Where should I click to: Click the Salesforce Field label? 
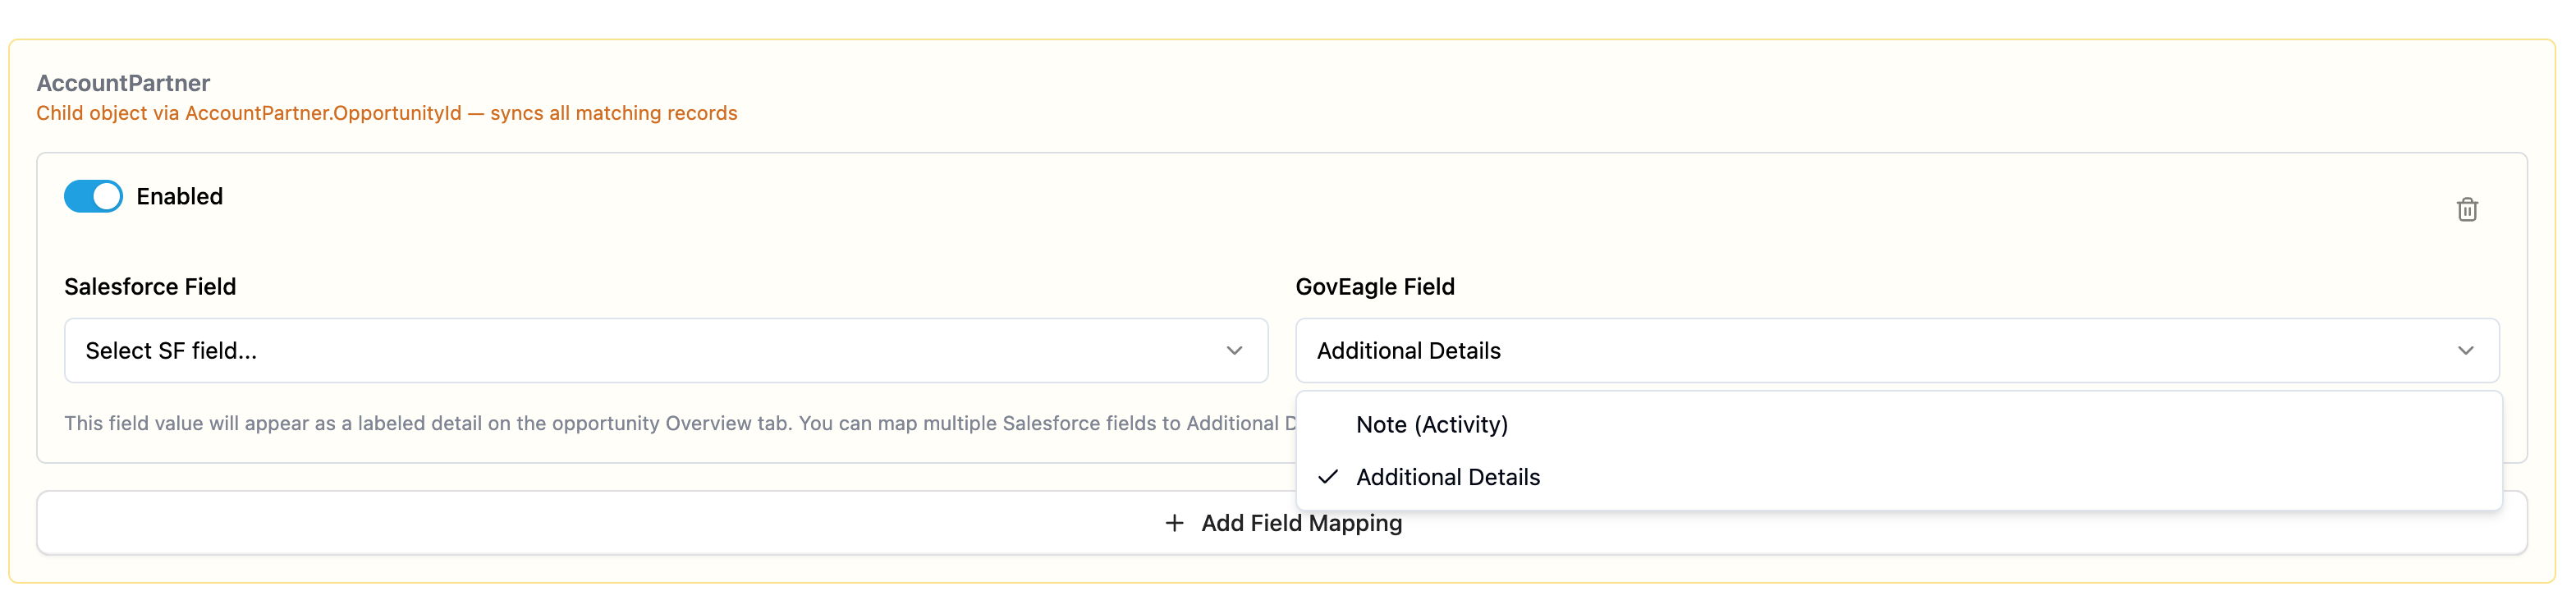(x=150, y=287)
